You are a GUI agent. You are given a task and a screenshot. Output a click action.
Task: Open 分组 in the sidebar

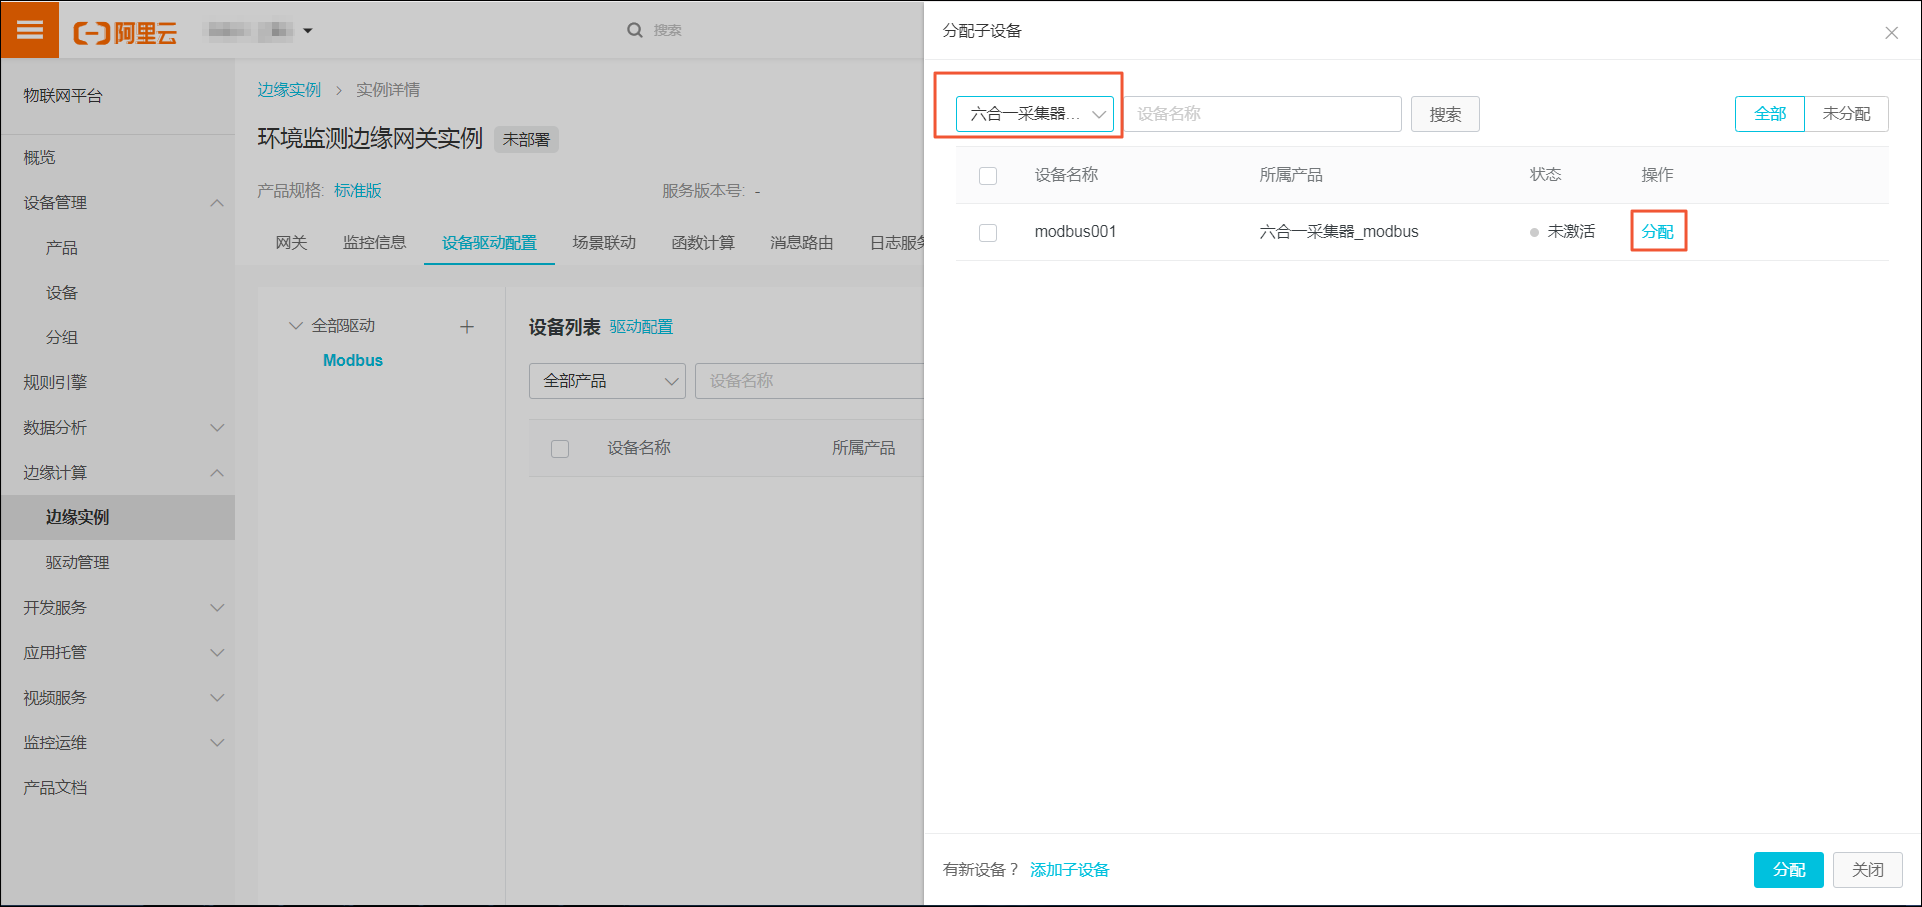point(61,338)
